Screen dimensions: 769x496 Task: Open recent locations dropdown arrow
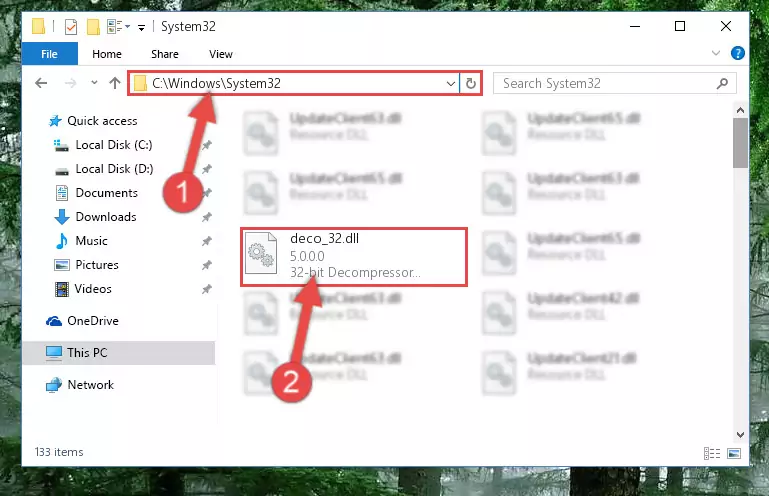point(94,83)
